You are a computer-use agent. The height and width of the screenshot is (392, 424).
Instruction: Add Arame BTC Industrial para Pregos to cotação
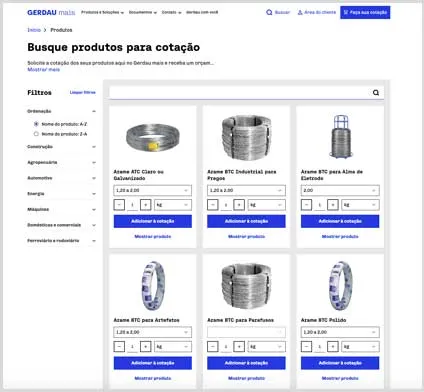(x=246, y=221)
